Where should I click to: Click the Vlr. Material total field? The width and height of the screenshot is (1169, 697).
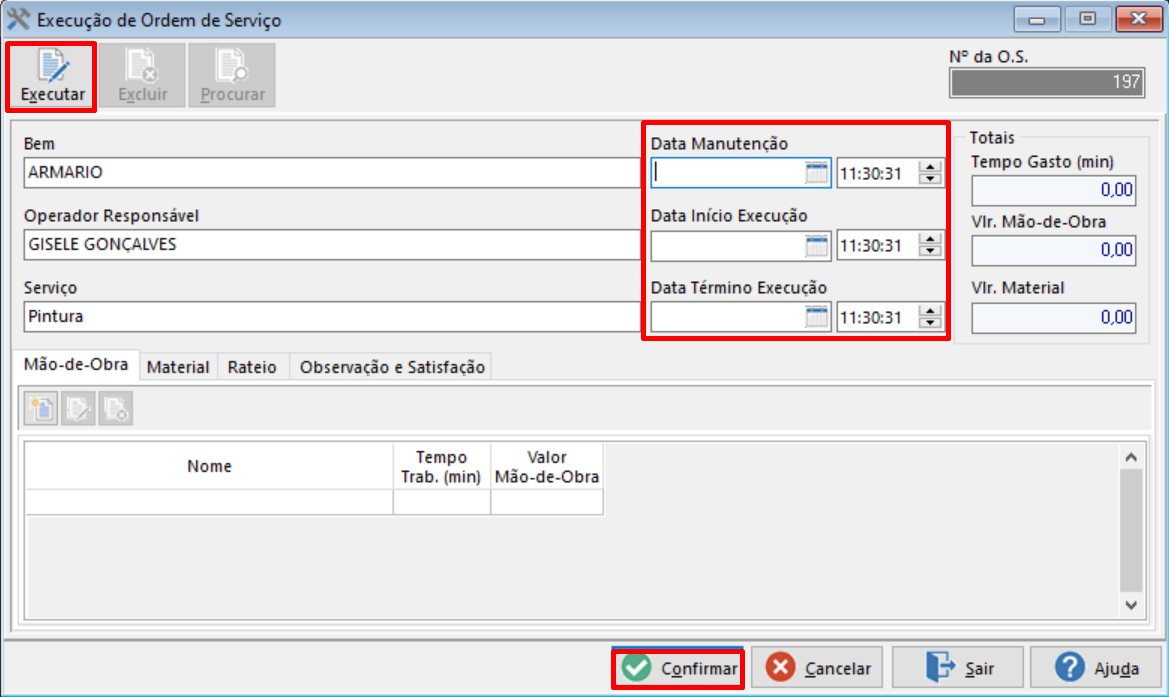coord(1053,318)
